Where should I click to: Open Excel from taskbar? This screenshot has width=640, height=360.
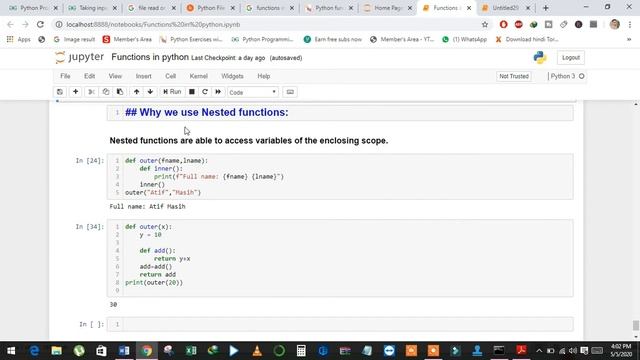(191, 351)
